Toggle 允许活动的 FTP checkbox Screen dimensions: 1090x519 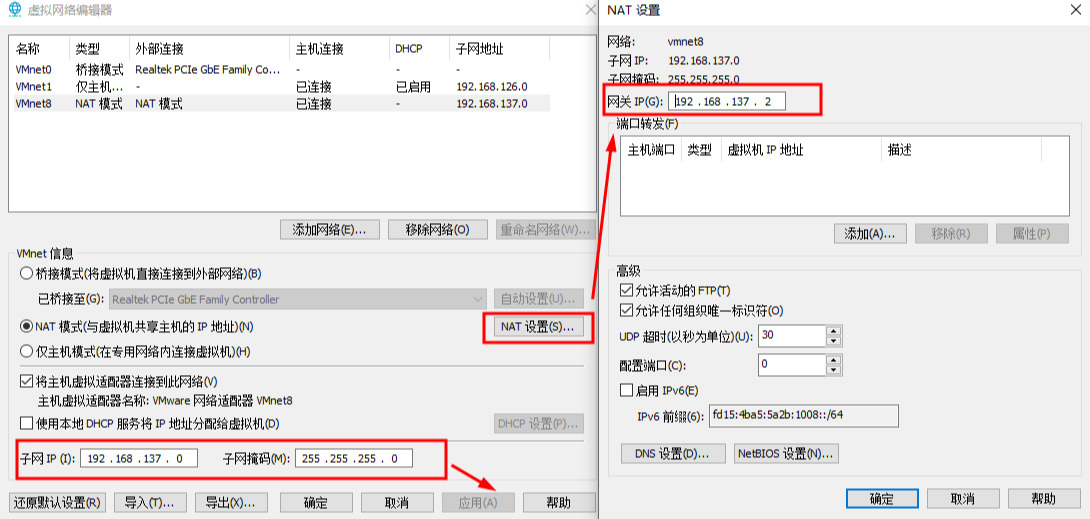[x=625, y=290]
